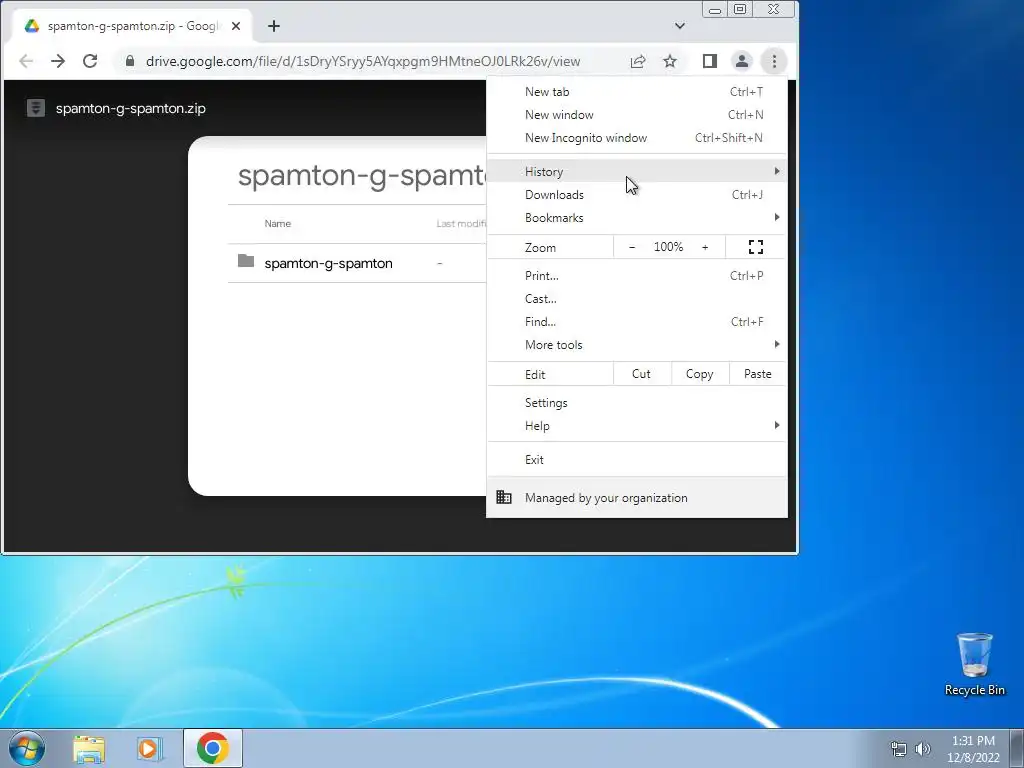Bookmark this page with the star icon
This screenshot has height=768, width=1024.
coord(670,61)
